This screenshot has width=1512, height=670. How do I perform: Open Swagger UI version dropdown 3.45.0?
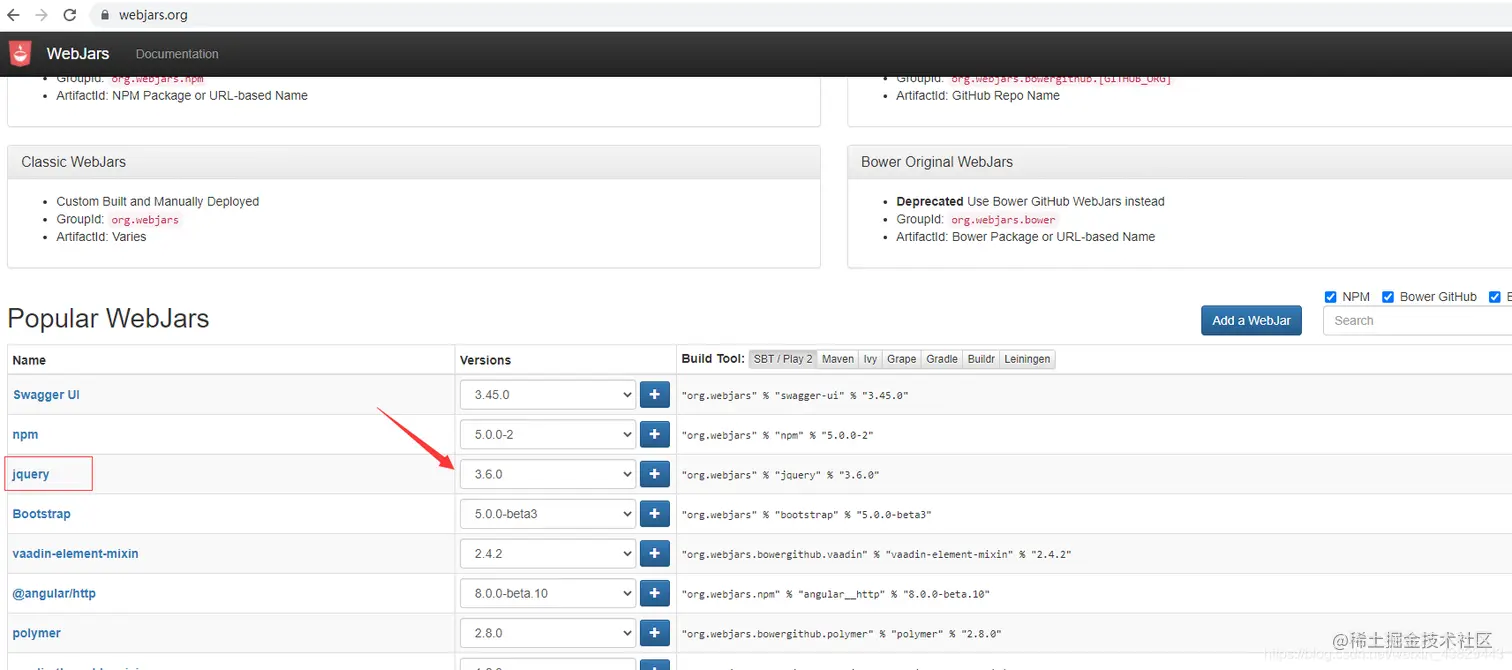(x=548, y=395)
